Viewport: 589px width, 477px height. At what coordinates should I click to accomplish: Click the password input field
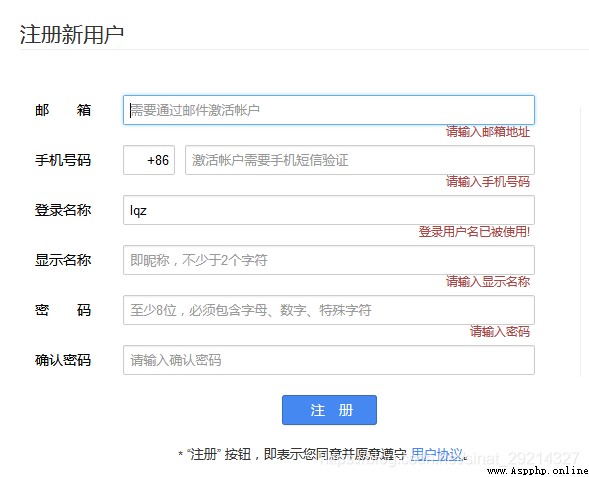click(329, 310)
